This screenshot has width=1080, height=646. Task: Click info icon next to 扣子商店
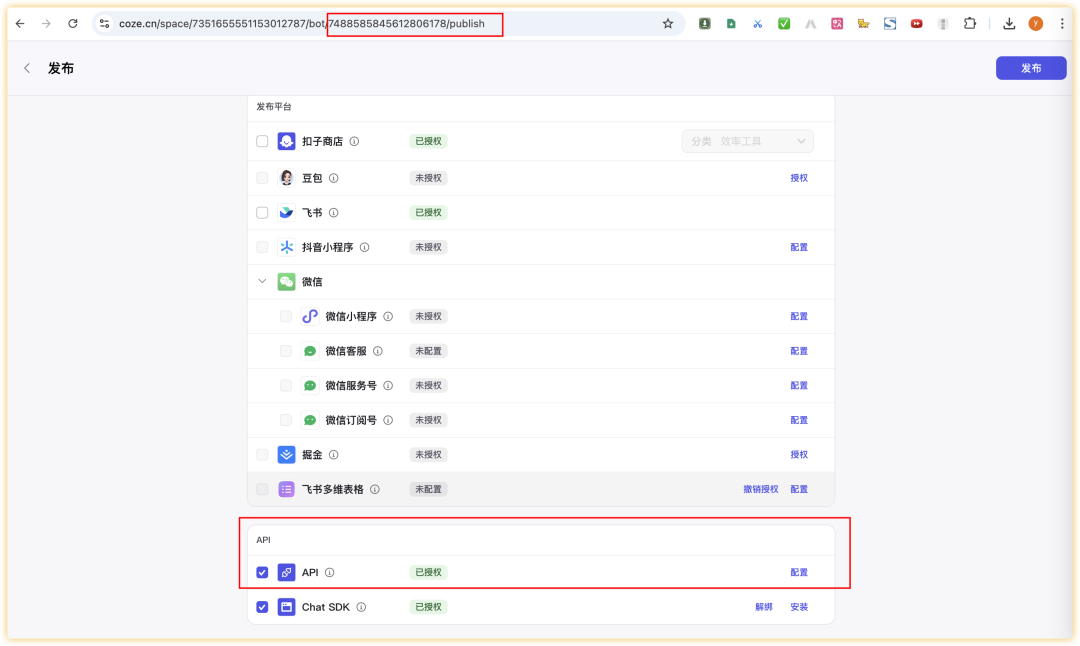(354, 141)
